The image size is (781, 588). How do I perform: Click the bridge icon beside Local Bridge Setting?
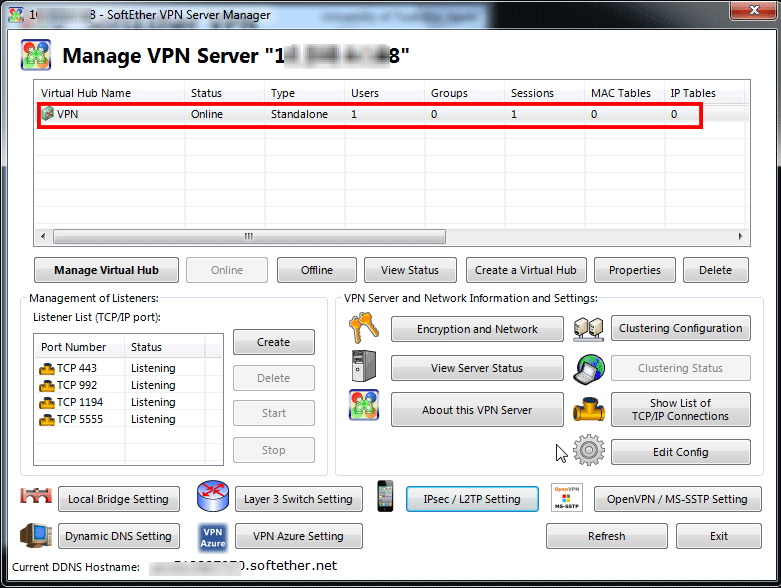point(36,498)
